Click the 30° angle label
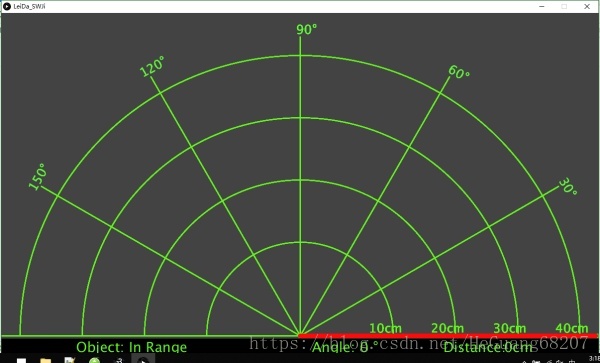 568,187
